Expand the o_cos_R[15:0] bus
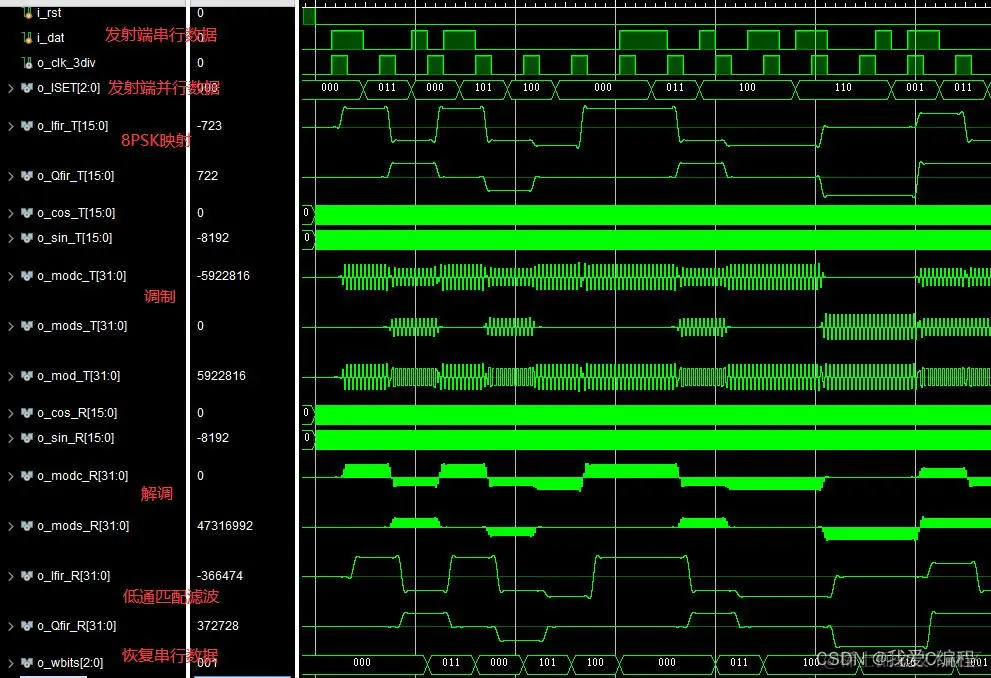Image resolution: width=991 pixels, height=678 pixels. click(11, 413)
